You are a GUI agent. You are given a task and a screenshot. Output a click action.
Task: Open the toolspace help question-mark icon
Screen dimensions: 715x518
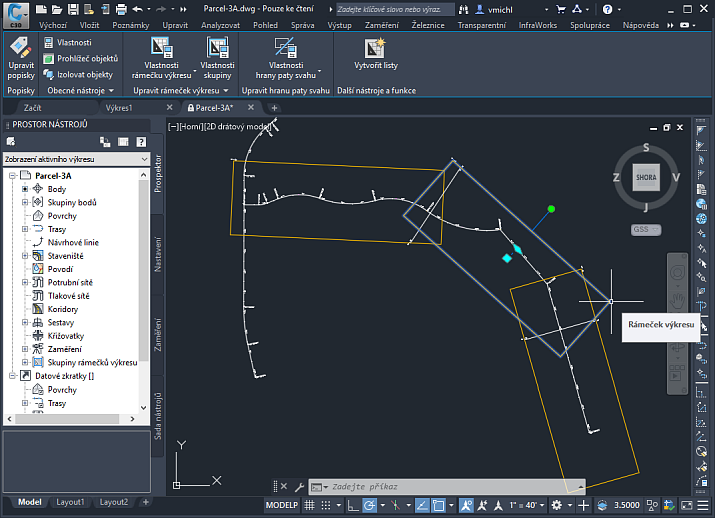click(141, 142)
